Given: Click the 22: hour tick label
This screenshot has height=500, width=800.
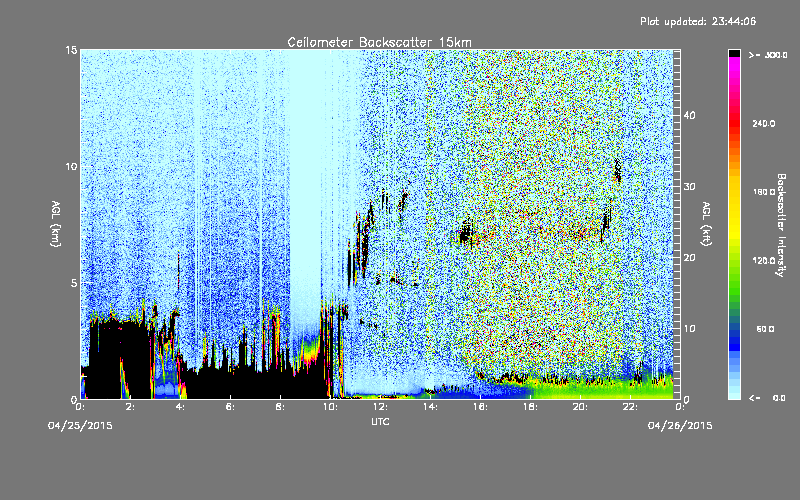Looking at the screenshot, I should pyautogui.click(x=630, y=407).
